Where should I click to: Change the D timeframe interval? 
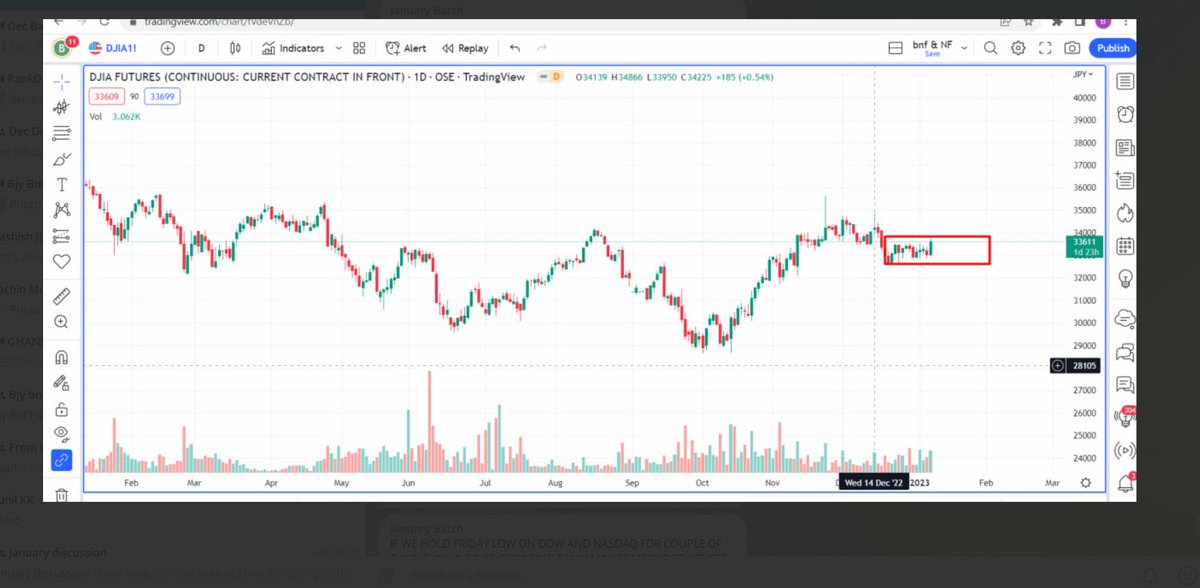pos(201,47)
